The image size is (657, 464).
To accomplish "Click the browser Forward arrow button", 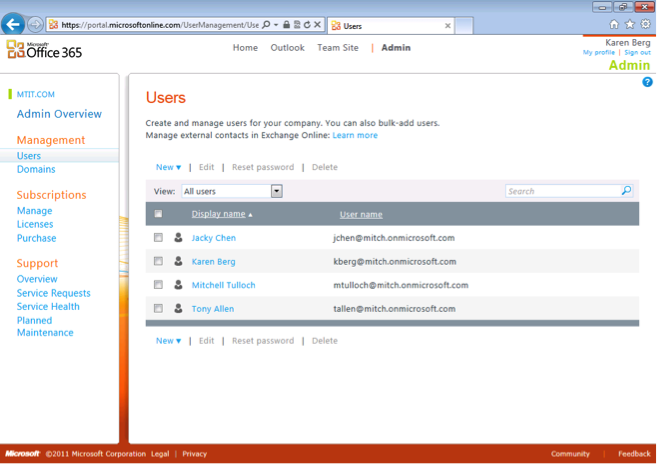I will (35, 25).
